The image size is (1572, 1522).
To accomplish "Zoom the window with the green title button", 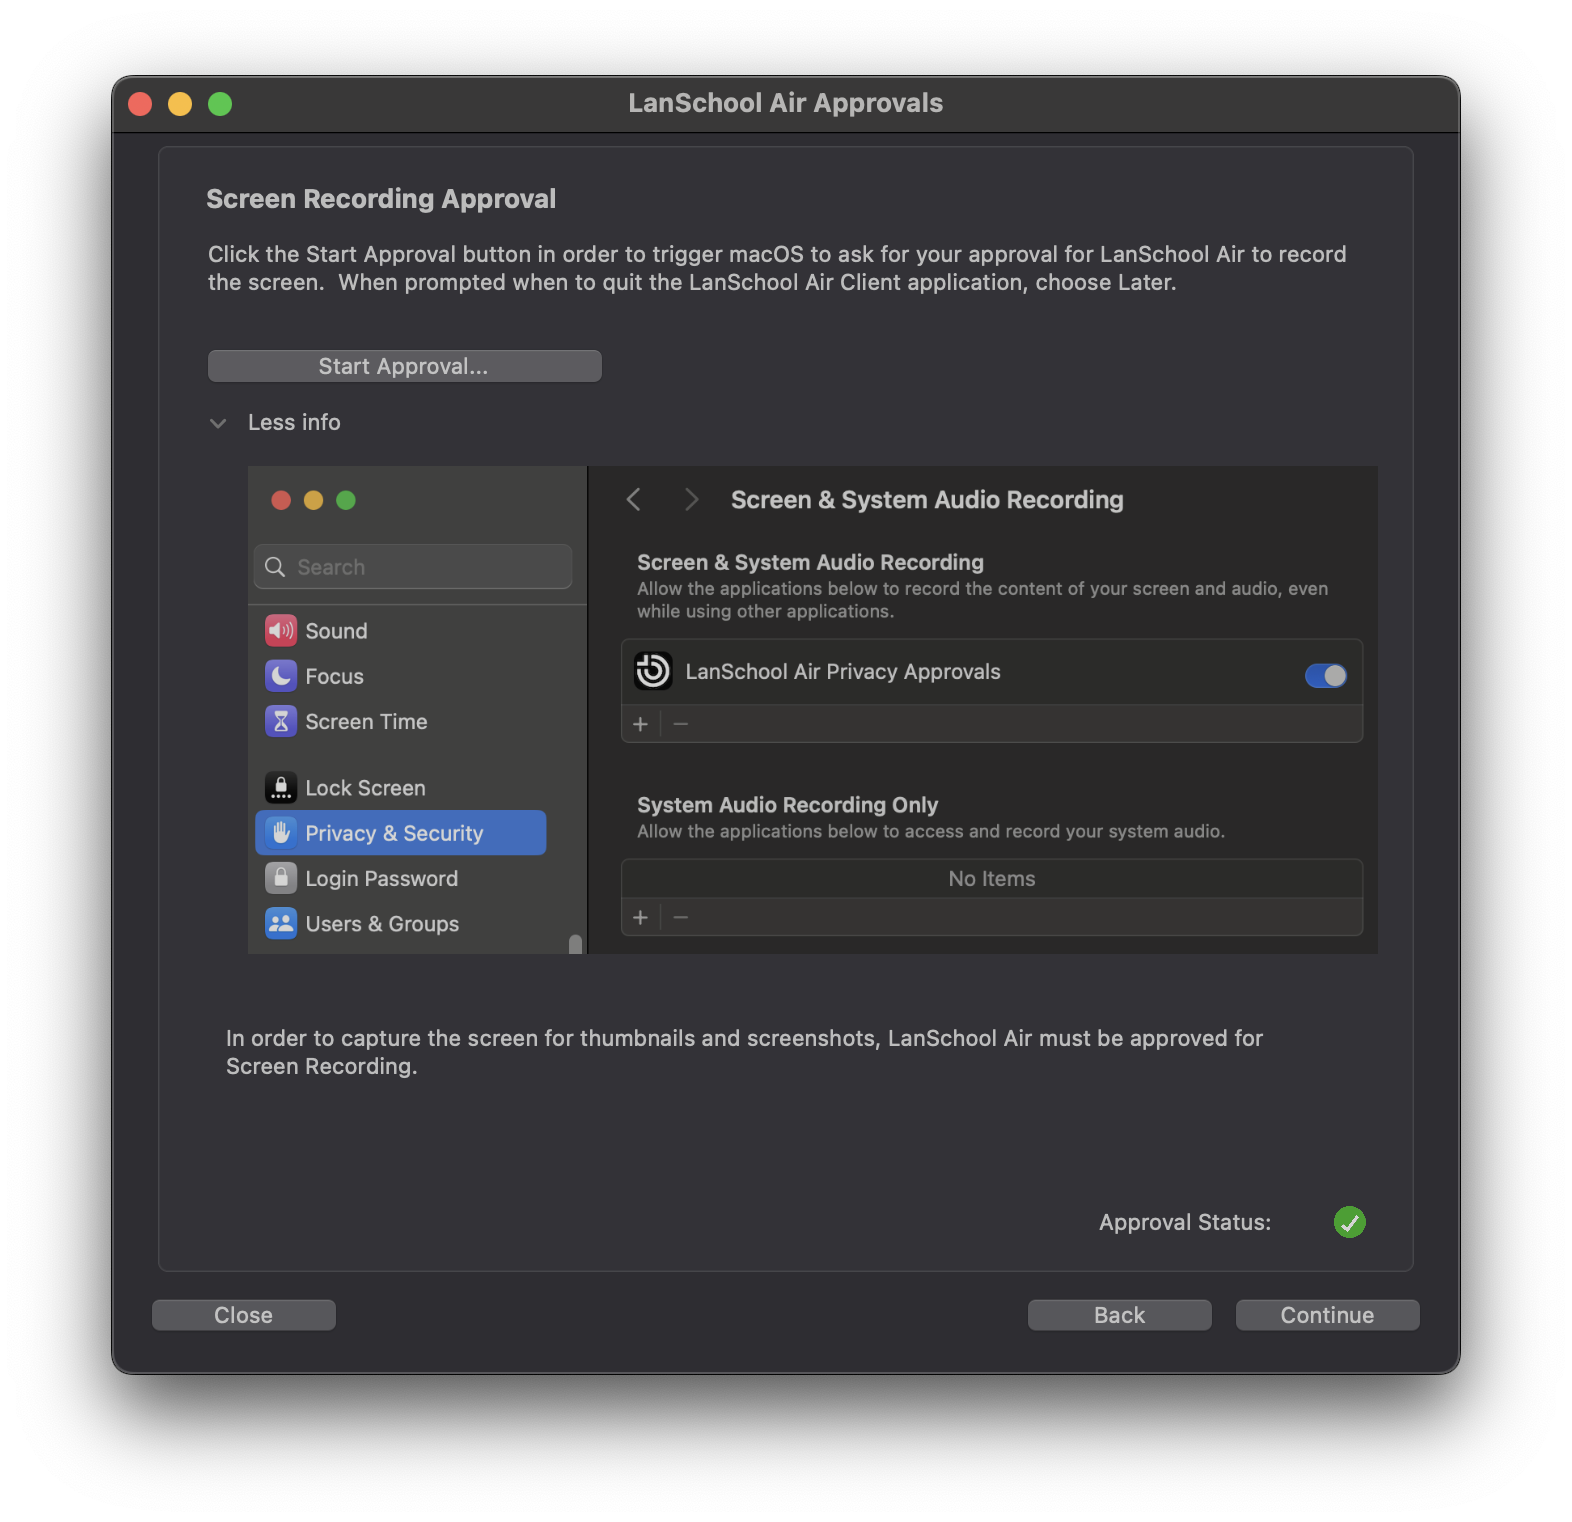I will [220, 104].
